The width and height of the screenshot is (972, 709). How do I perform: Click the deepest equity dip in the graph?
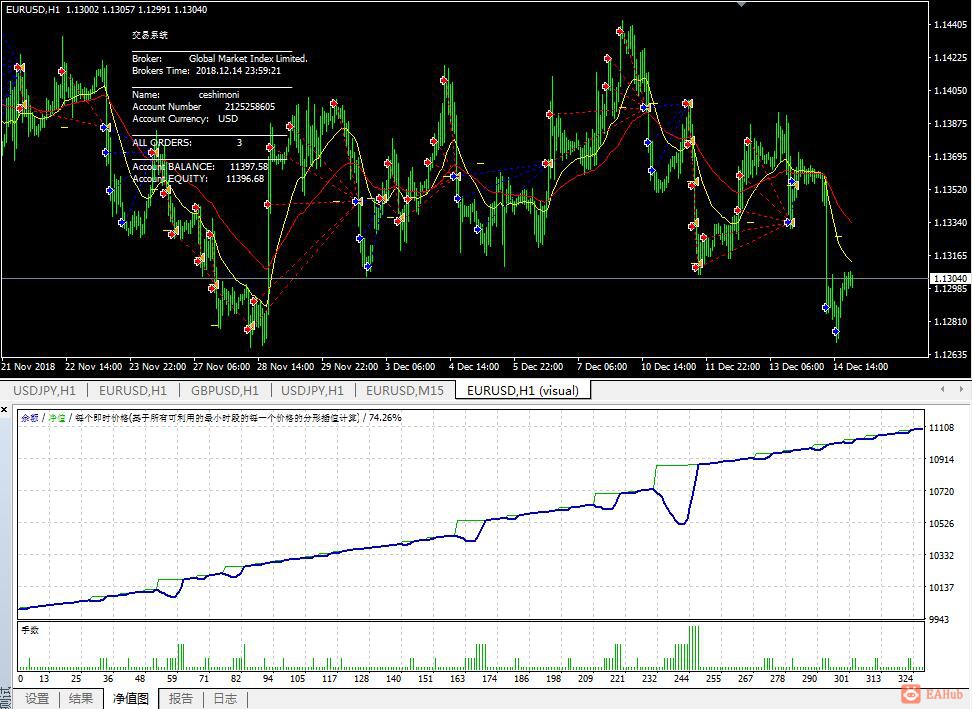[682, 523]
